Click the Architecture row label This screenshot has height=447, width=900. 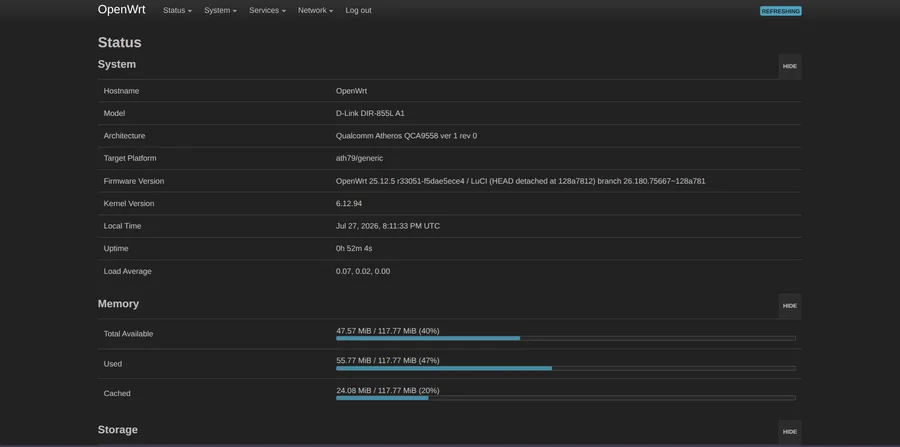tap(124, 136)
